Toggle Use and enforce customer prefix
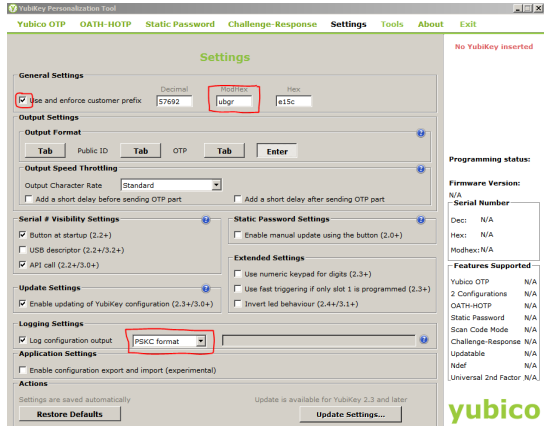The width and height of the screenshot is (550, 432). point(23,100)
